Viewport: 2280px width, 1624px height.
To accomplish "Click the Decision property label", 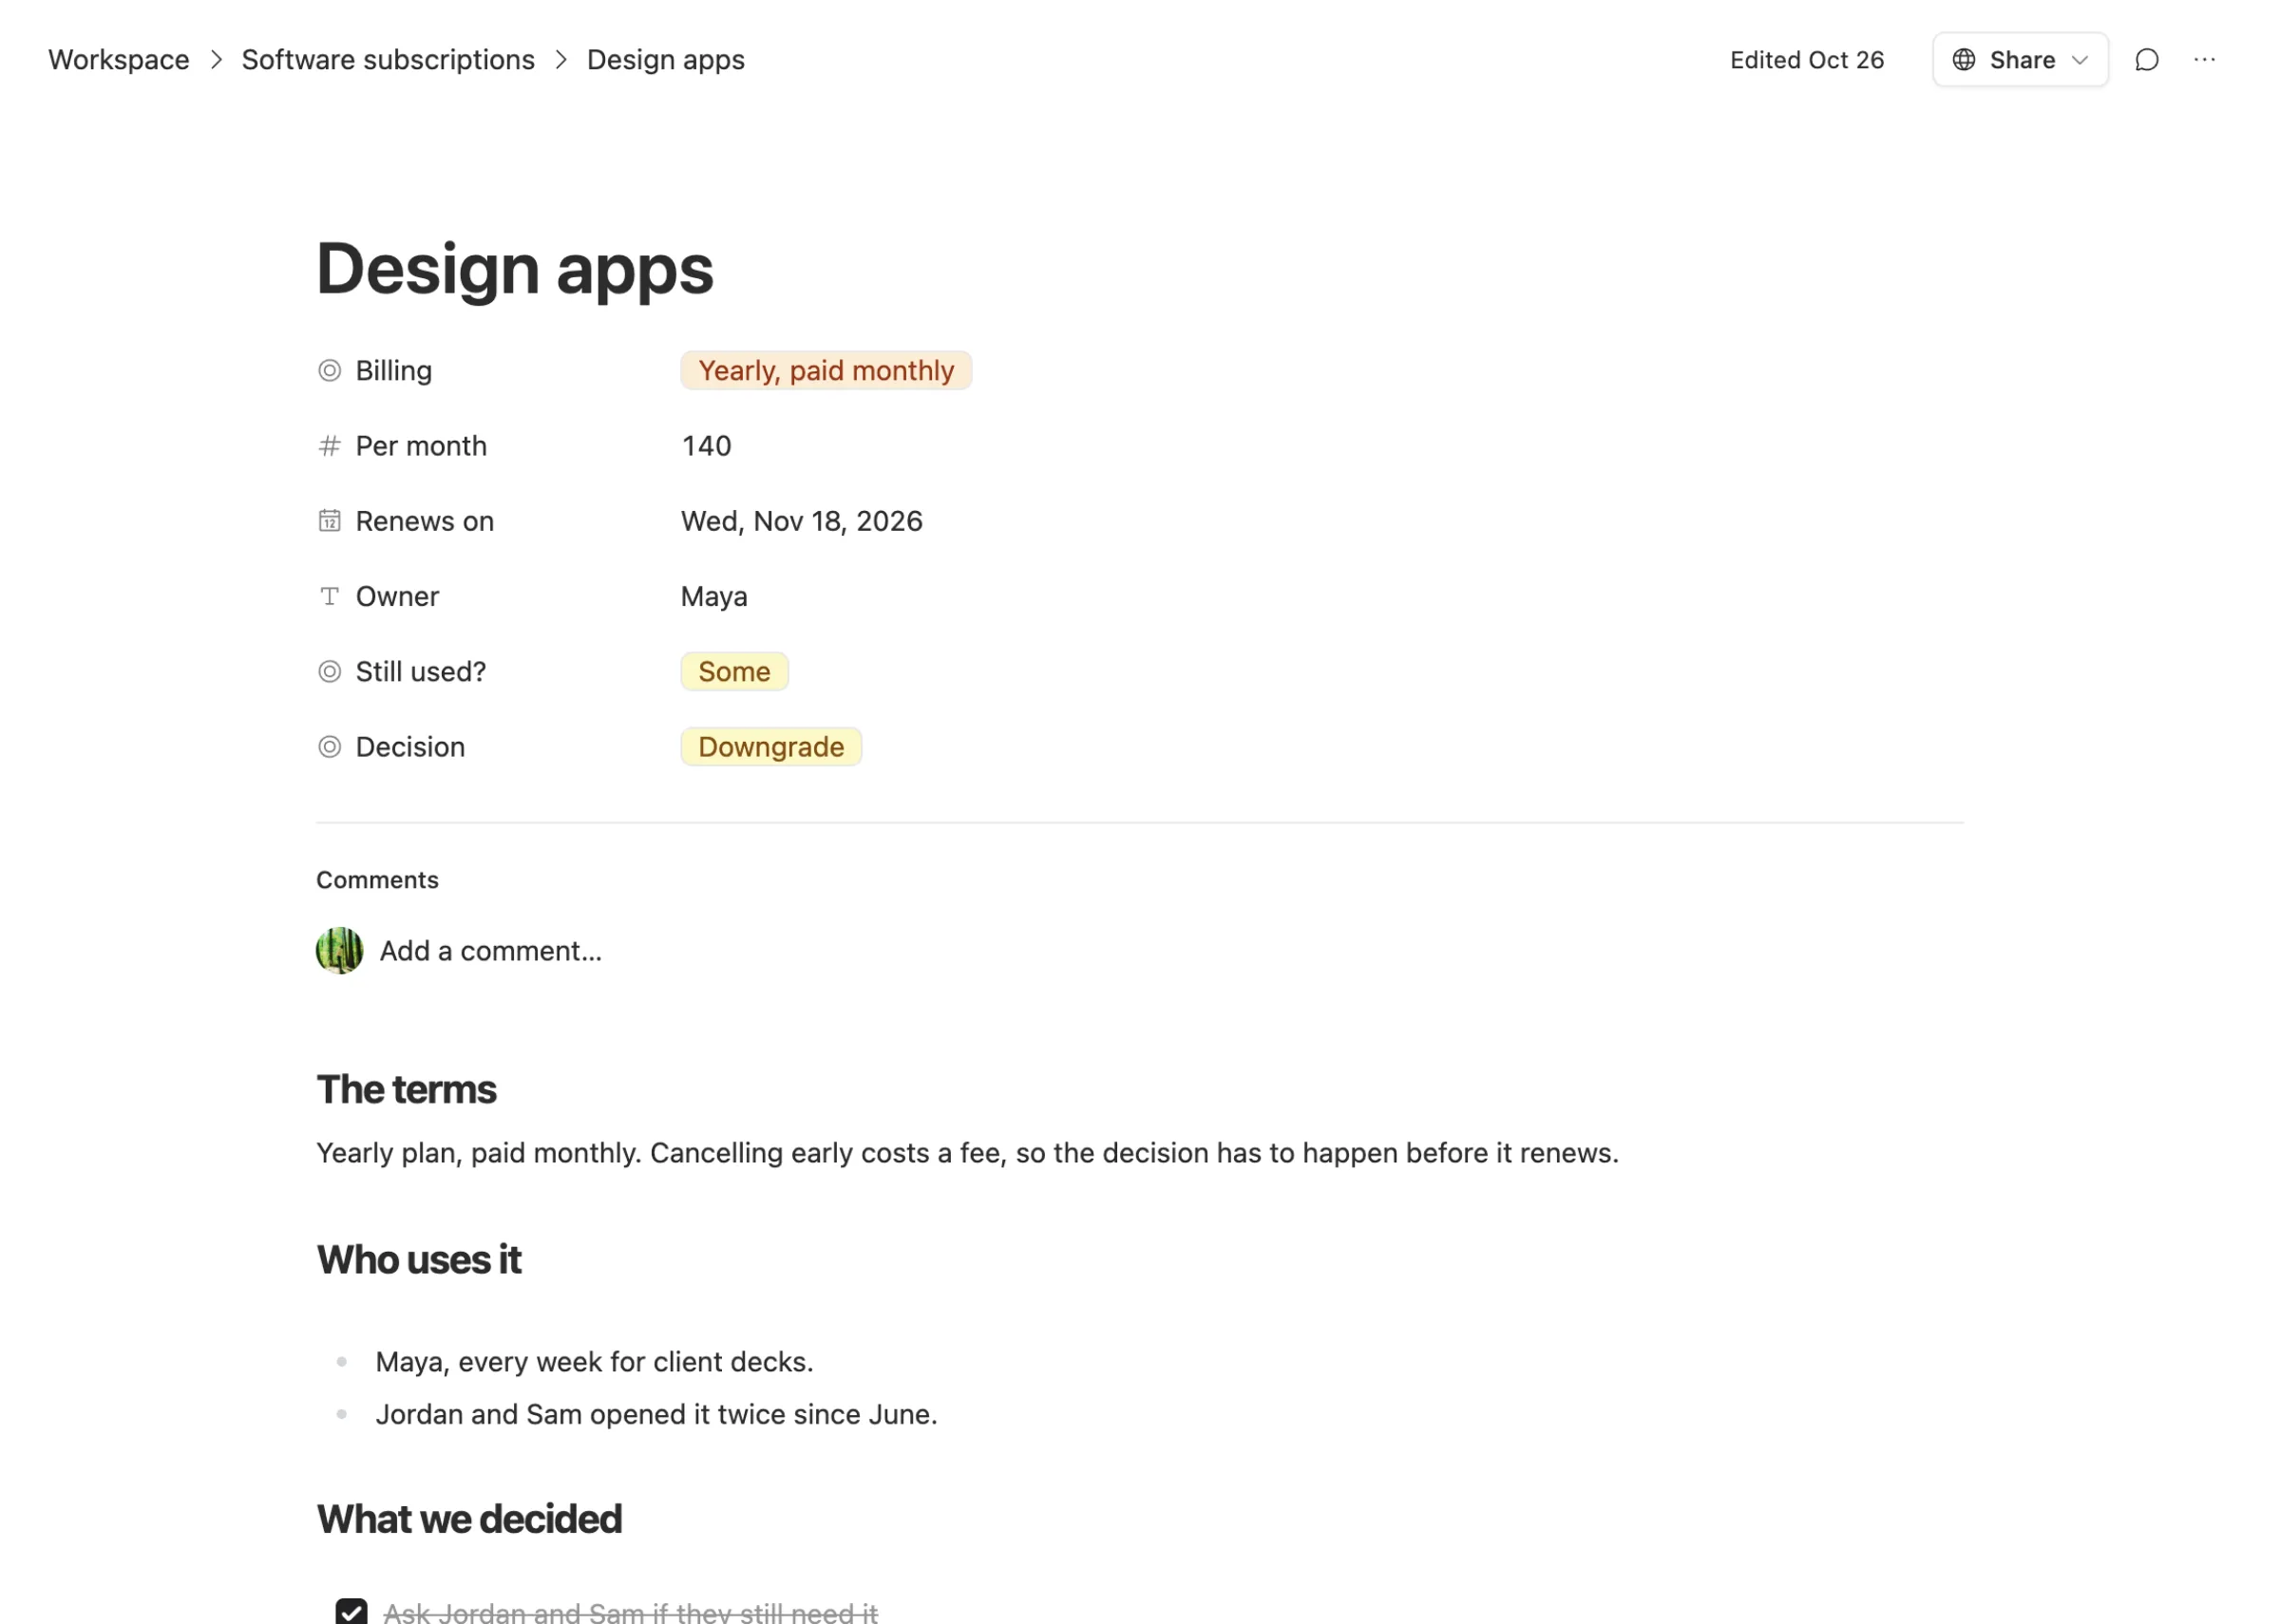I will (x=410, y=747).
